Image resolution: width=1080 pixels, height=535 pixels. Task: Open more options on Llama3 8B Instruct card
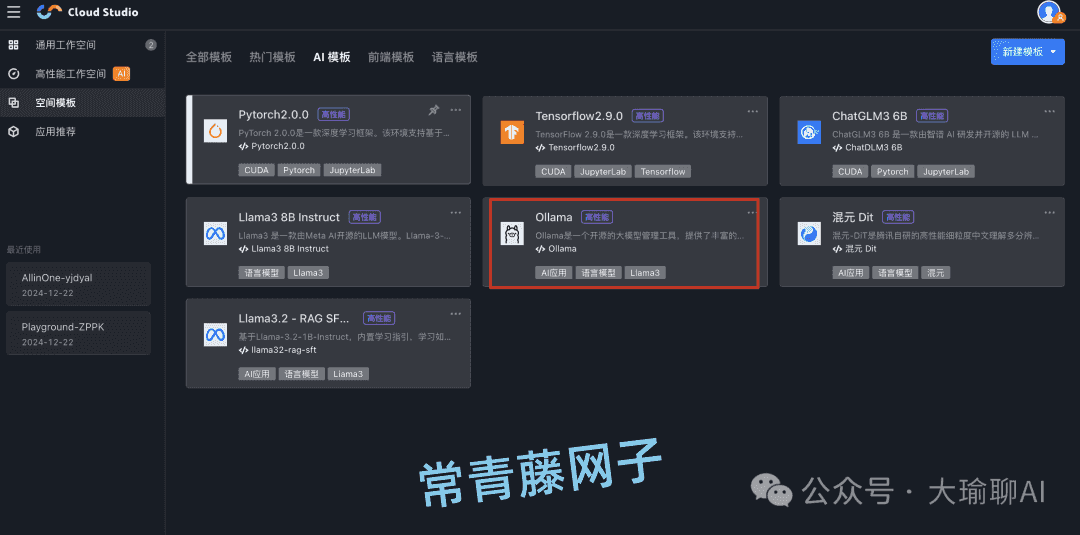[x=456, y=212]
